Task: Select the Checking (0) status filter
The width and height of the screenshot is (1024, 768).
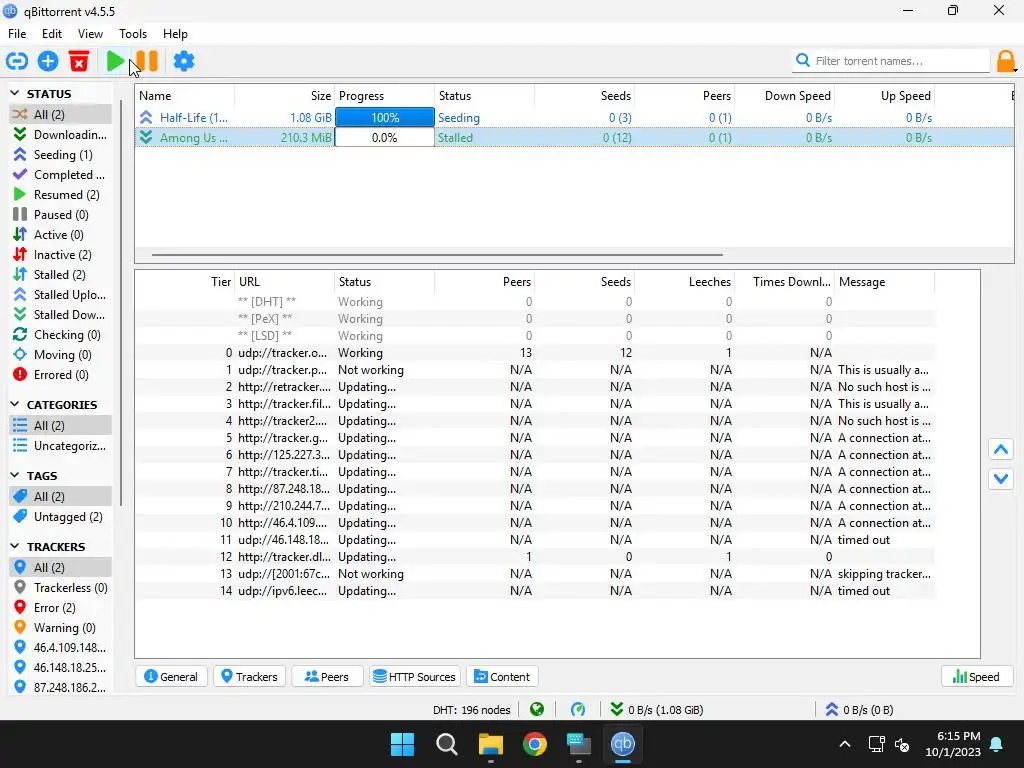Action: [x=61, y=335]
